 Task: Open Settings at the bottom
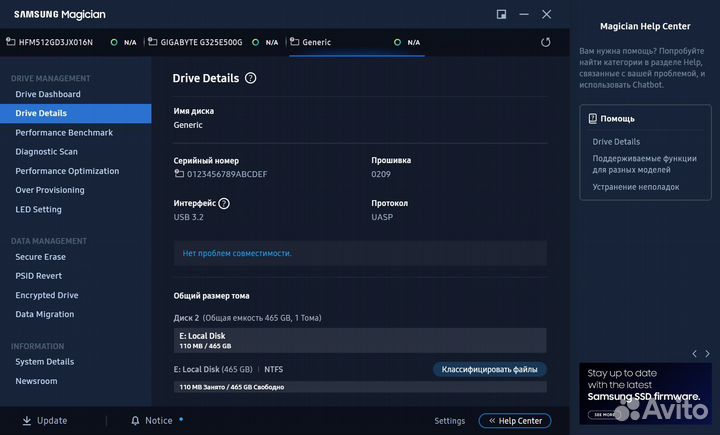pos(450,421)
